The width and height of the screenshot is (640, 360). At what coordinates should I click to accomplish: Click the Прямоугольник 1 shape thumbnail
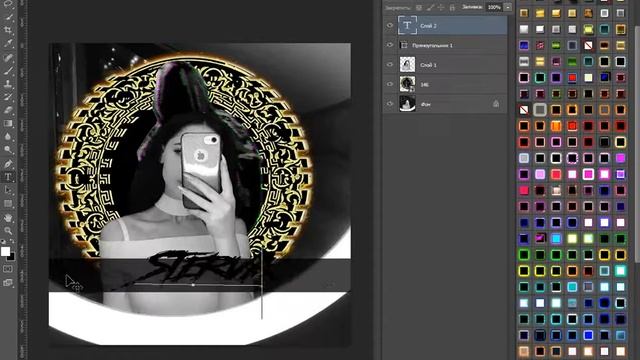coord(404,45)
